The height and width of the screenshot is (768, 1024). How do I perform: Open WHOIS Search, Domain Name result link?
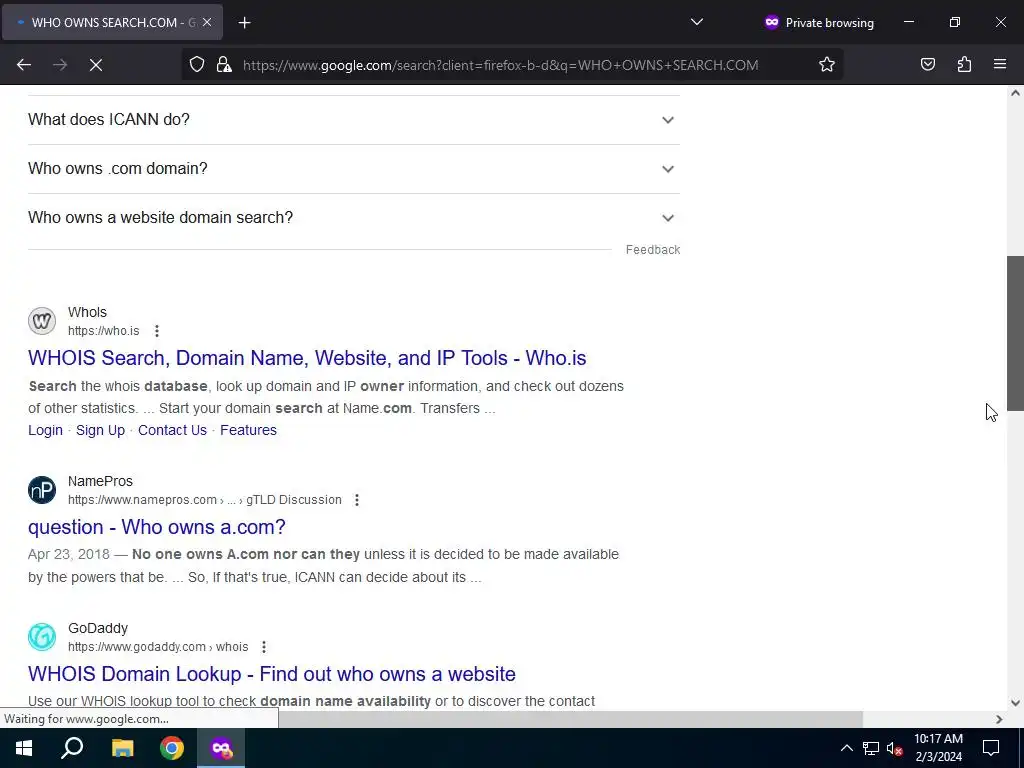tap(307, 358)
